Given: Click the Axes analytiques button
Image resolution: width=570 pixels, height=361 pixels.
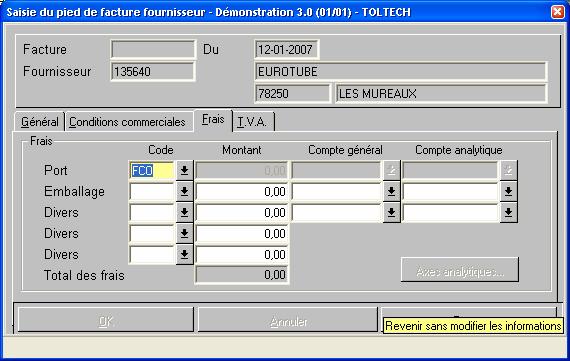Looking at the screenshot, I should pyautogui.click(x=459, y=270).
